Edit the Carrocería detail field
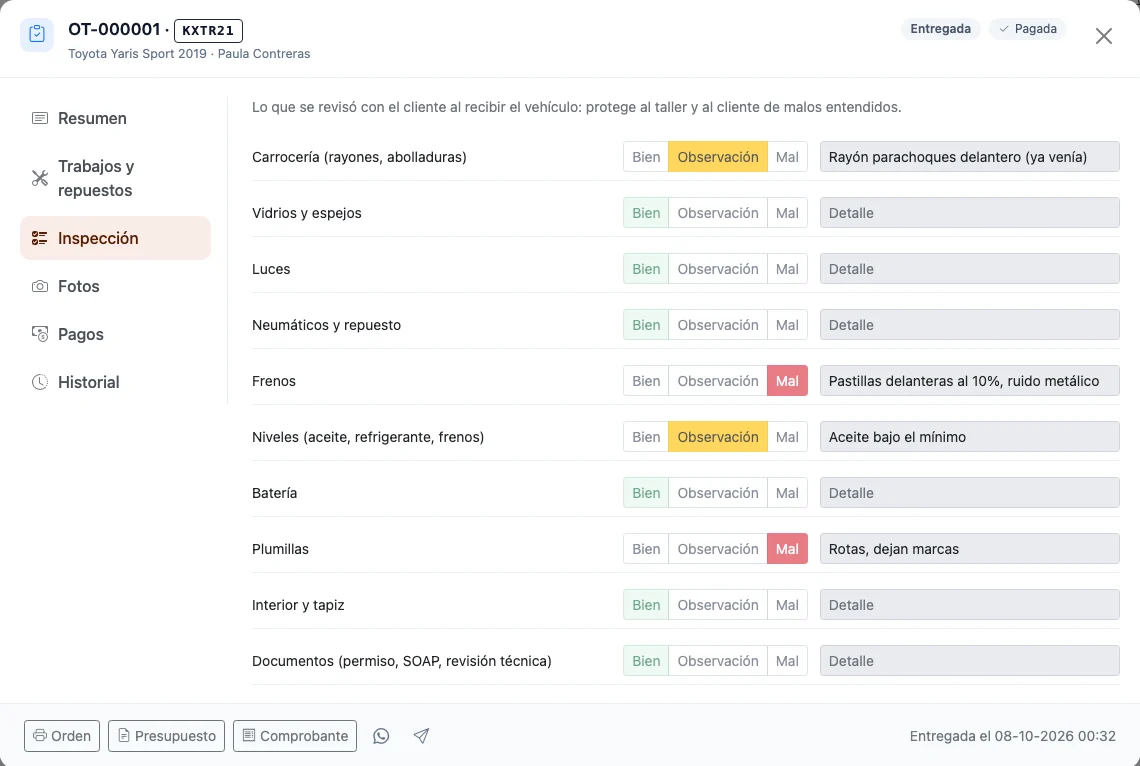Screen dimensions: 1140x766 point(970,157)
